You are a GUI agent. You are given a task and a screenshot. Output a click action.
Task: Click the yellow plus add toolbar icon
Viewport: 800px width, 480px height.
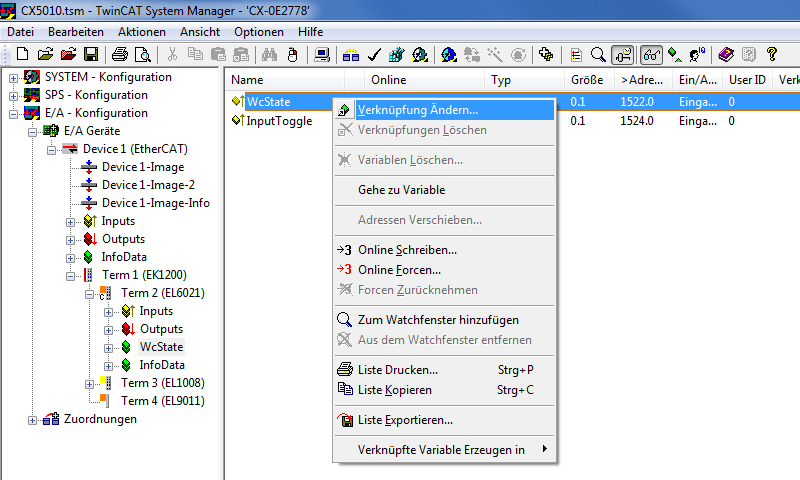pyautogui.click(x=546, y=54)
